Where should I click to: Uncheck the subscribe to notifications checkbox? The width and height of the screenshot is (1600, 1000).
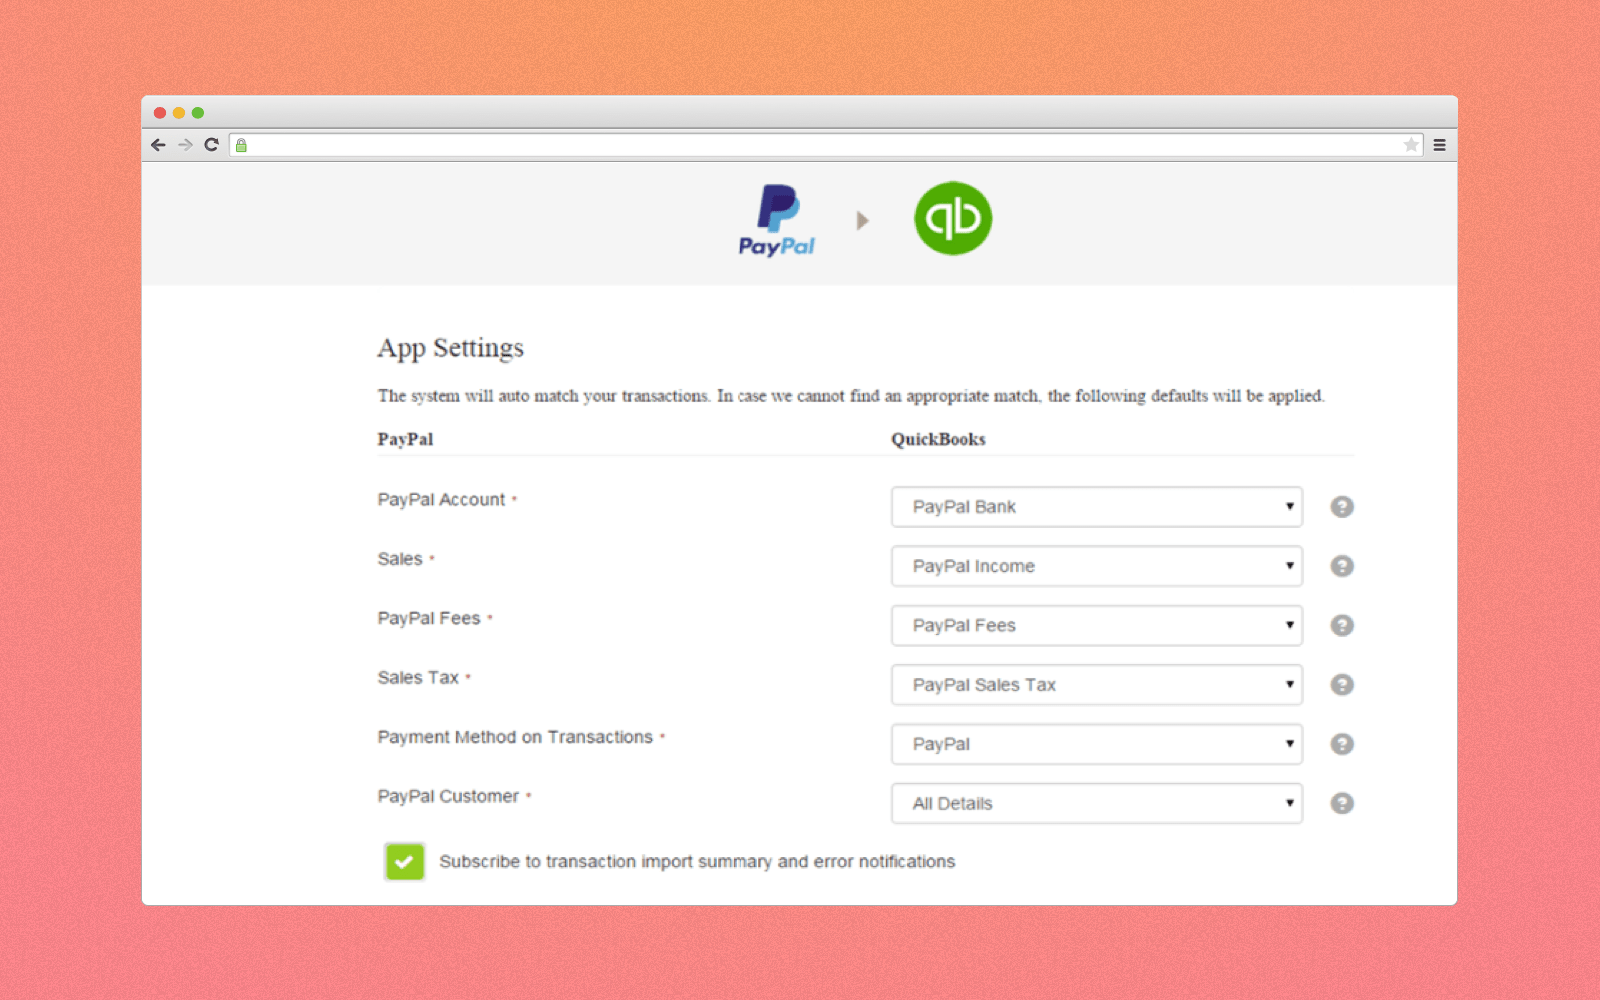[405, 861]
